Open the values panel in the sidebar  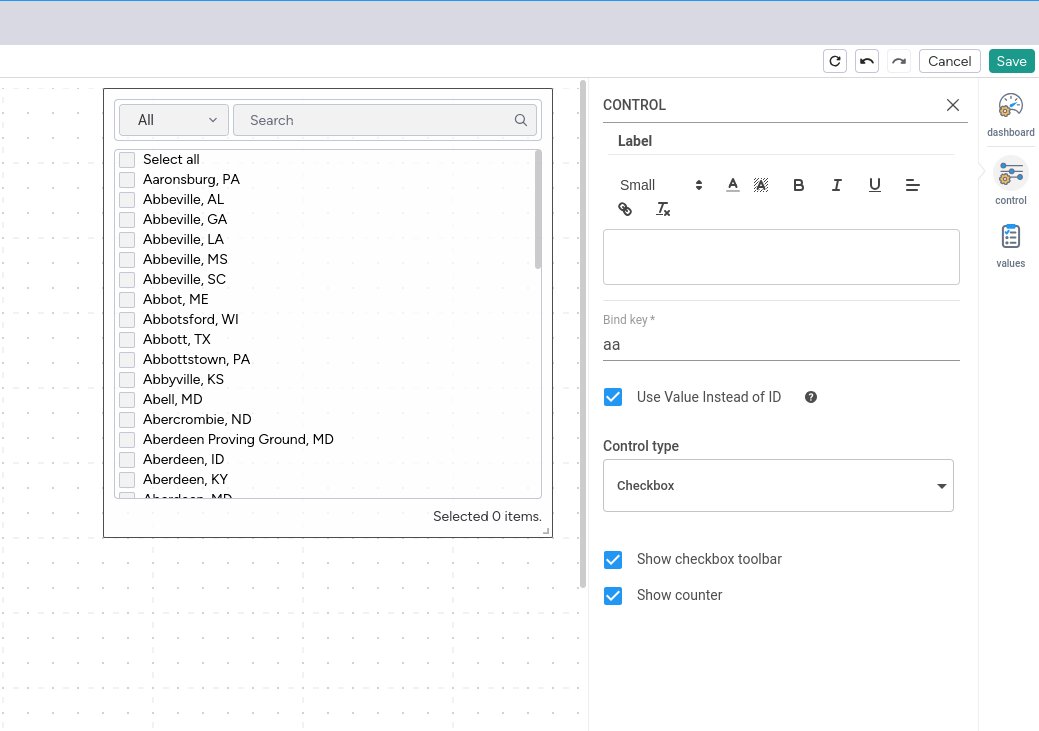click(1010, 245)
